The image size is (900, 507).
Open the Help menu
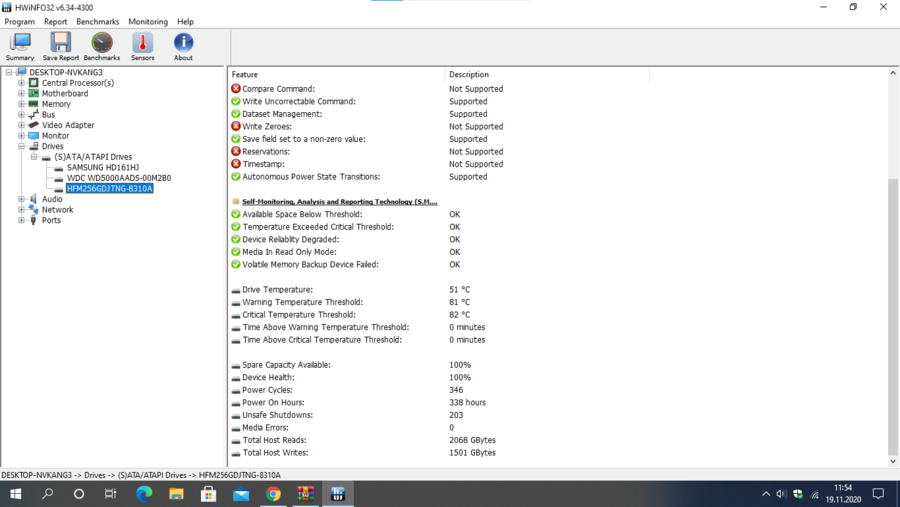185,22
